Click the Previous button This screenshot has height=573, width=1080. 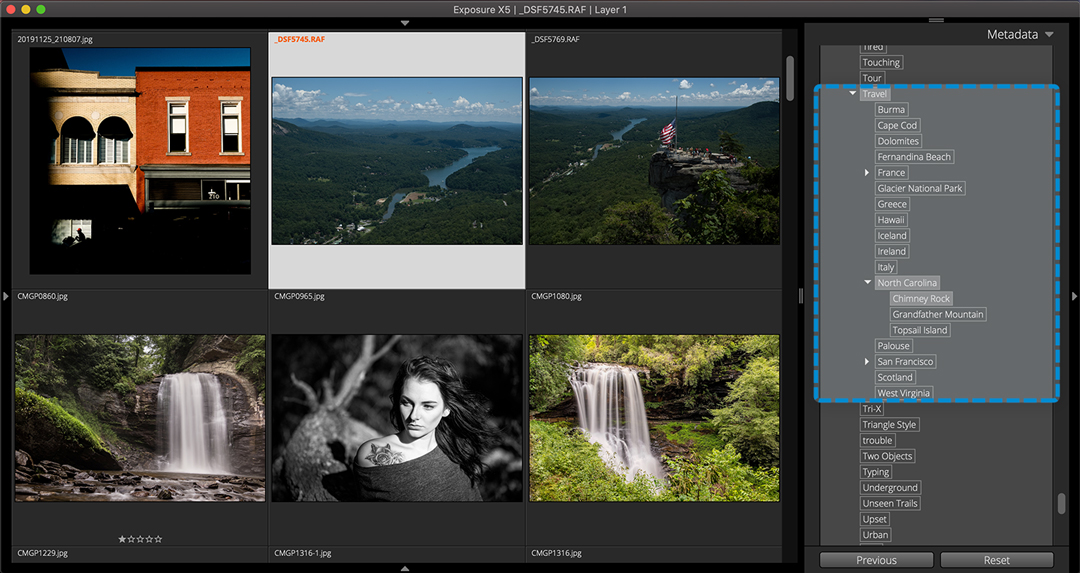pos(876,560)
